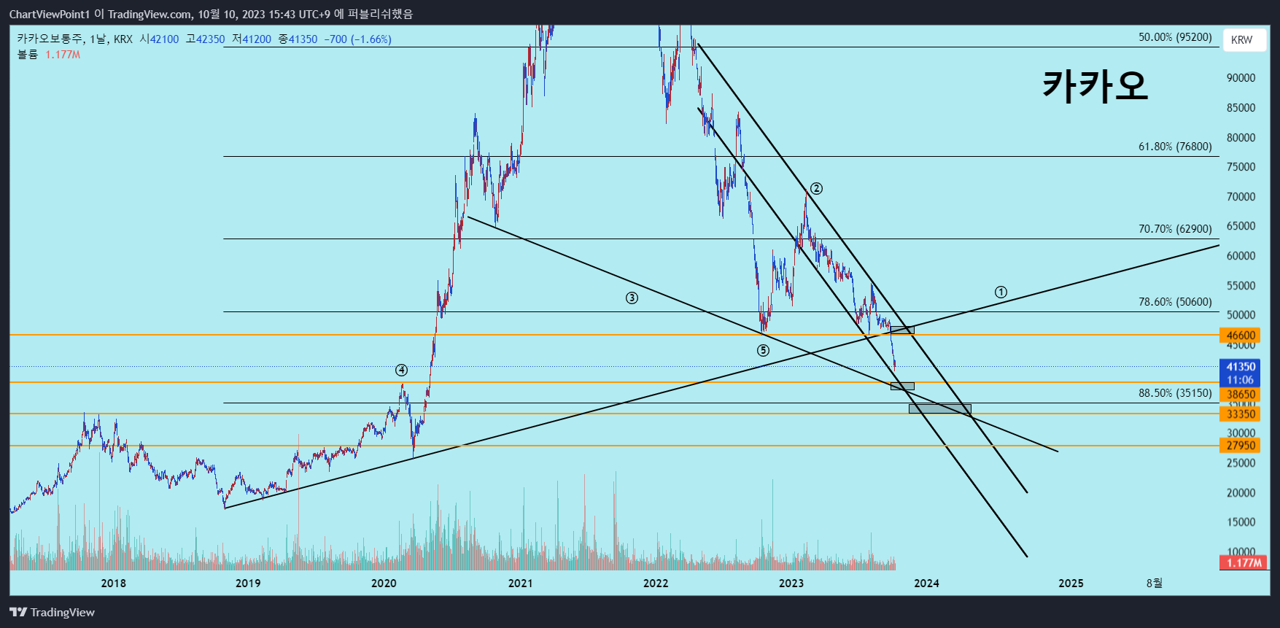1280x628 pixels.
Task: Select the 1날 interval label in legend
Action: click(98, 39)
